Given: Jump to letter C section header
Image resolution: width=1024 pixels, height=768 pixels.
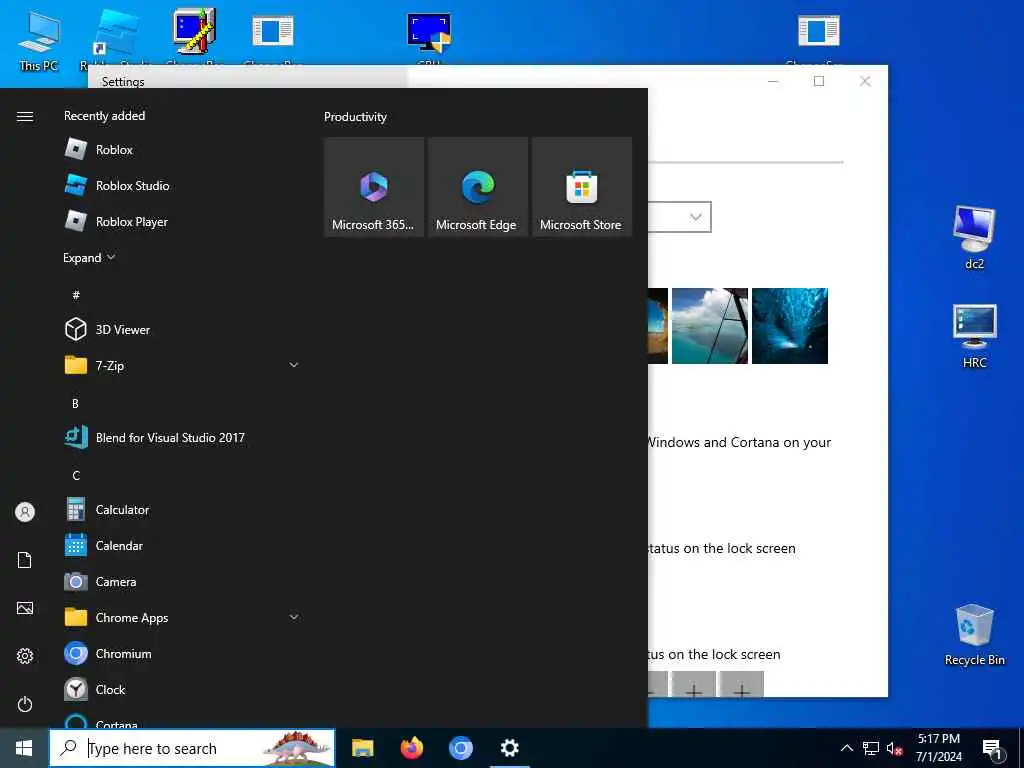Looking at the screenshot, I should 76,475.
